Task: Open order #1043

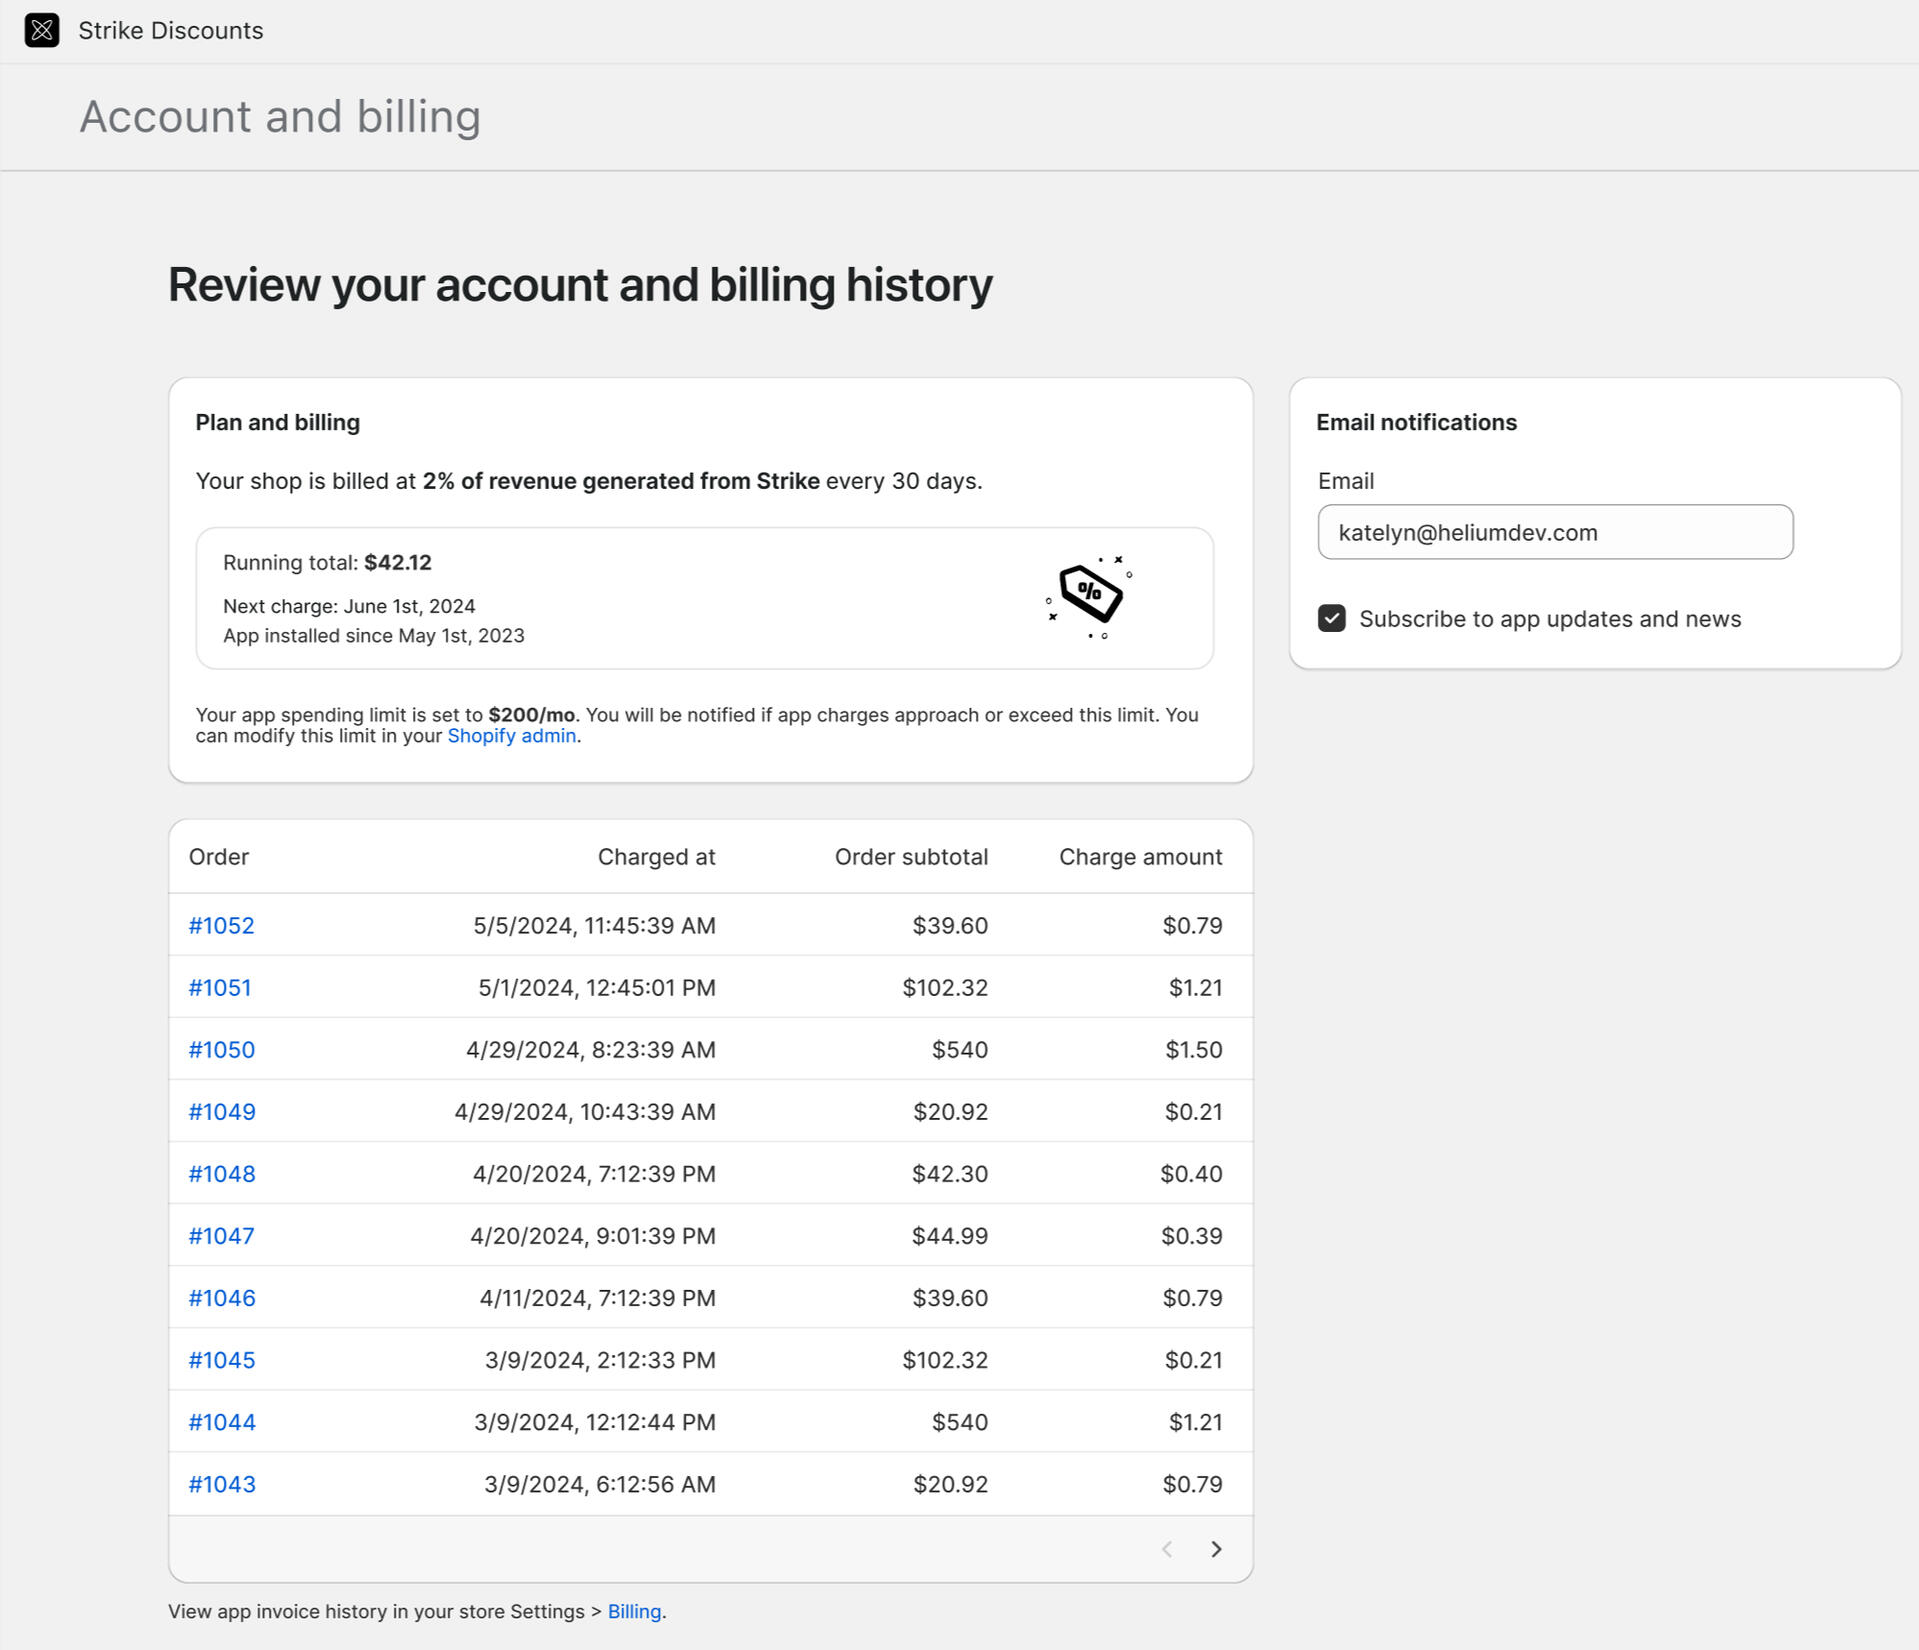Action: coord(221,1484)
